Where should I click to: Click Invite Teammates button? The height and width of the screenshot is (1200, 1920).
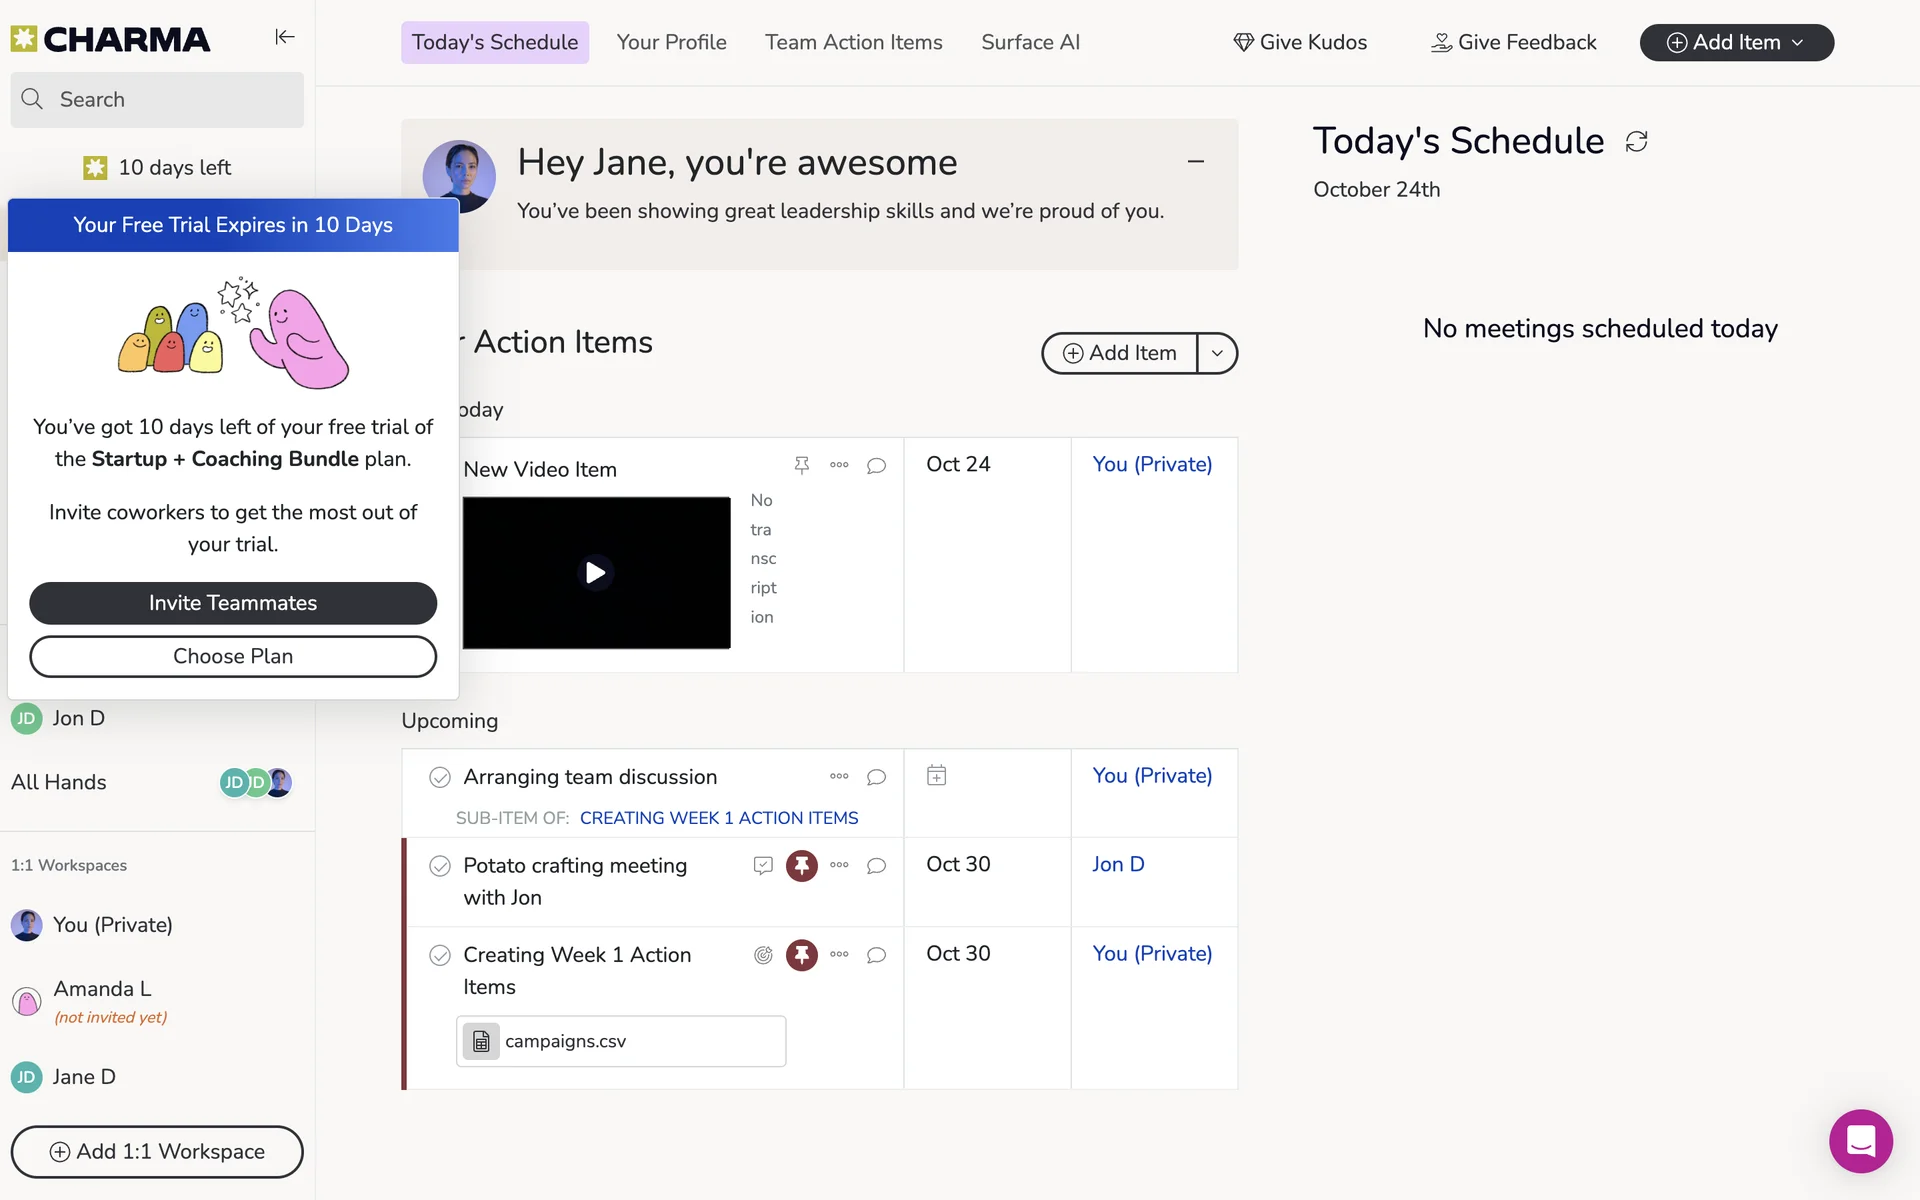(x=233, y=603)
